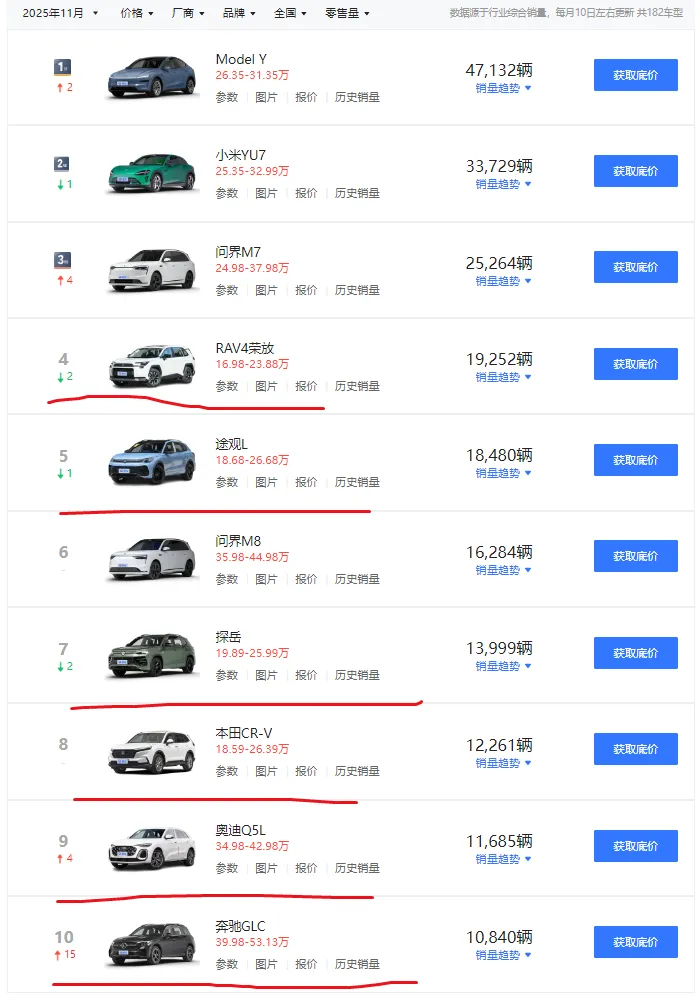
Task: View 图片 link for 本田CR-V
Action: tap(266, 771)
